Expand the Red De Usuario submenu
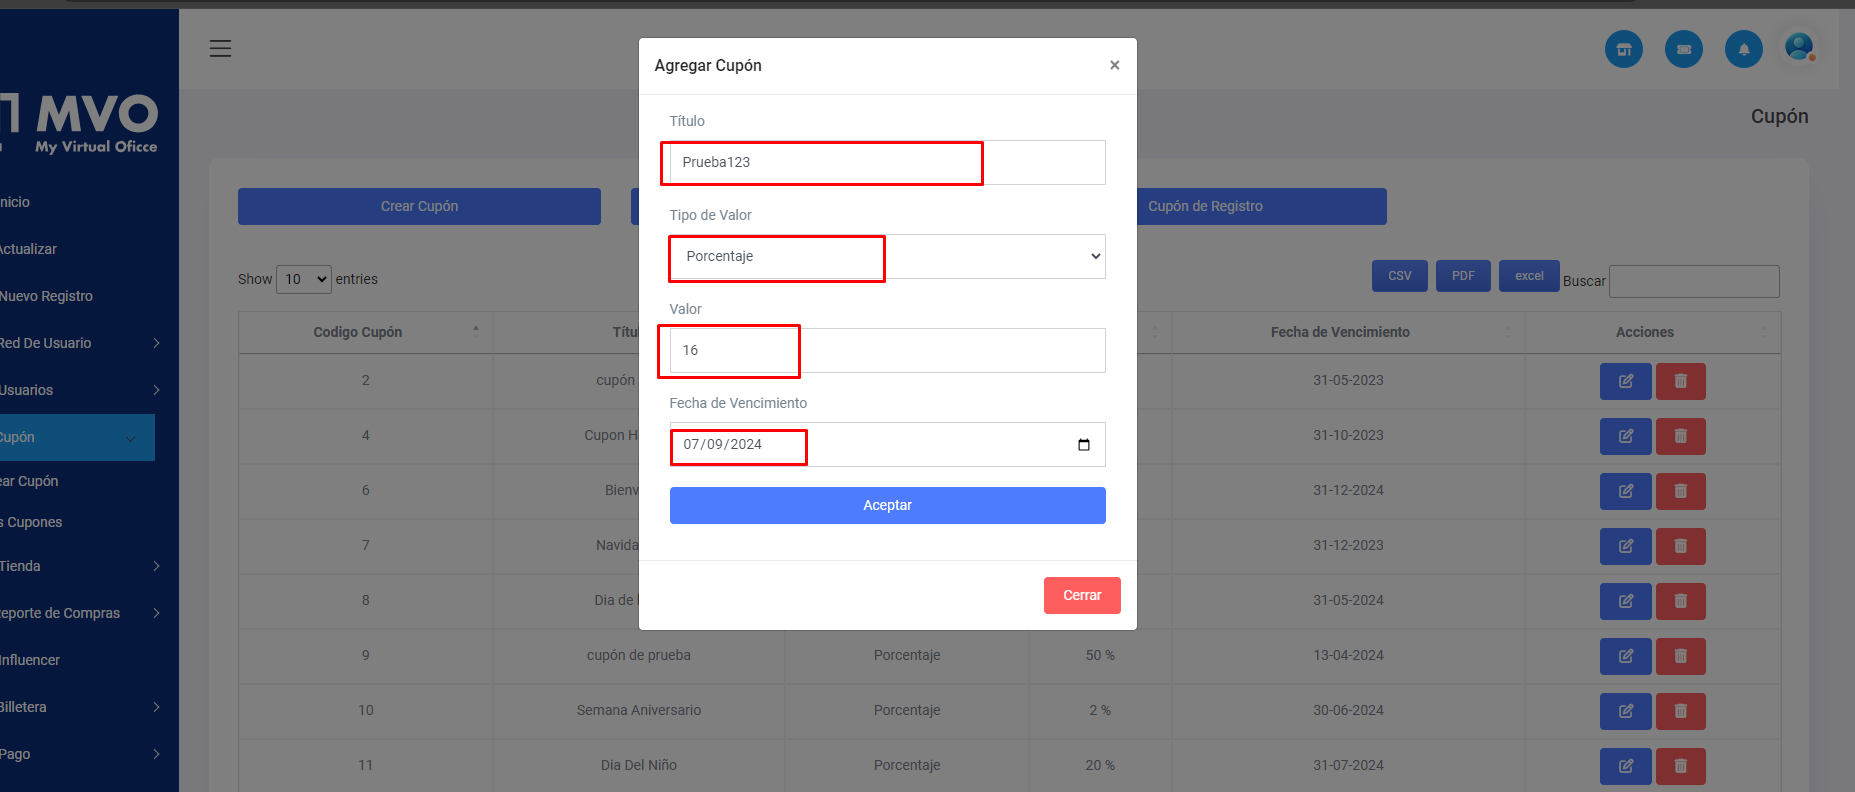 (80, 343)
